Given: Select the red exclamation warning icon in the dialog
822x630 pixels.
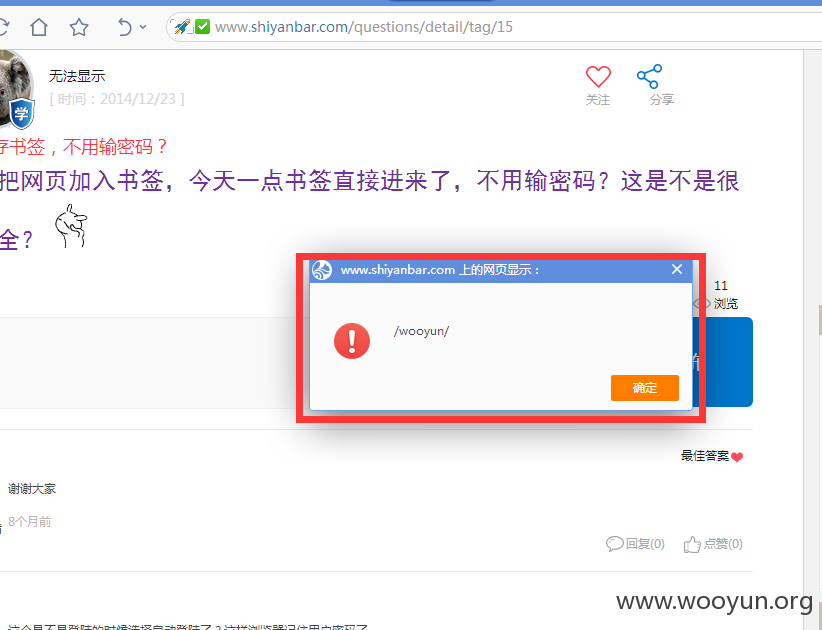Looking at the screenshot, I should pos(352,341).
